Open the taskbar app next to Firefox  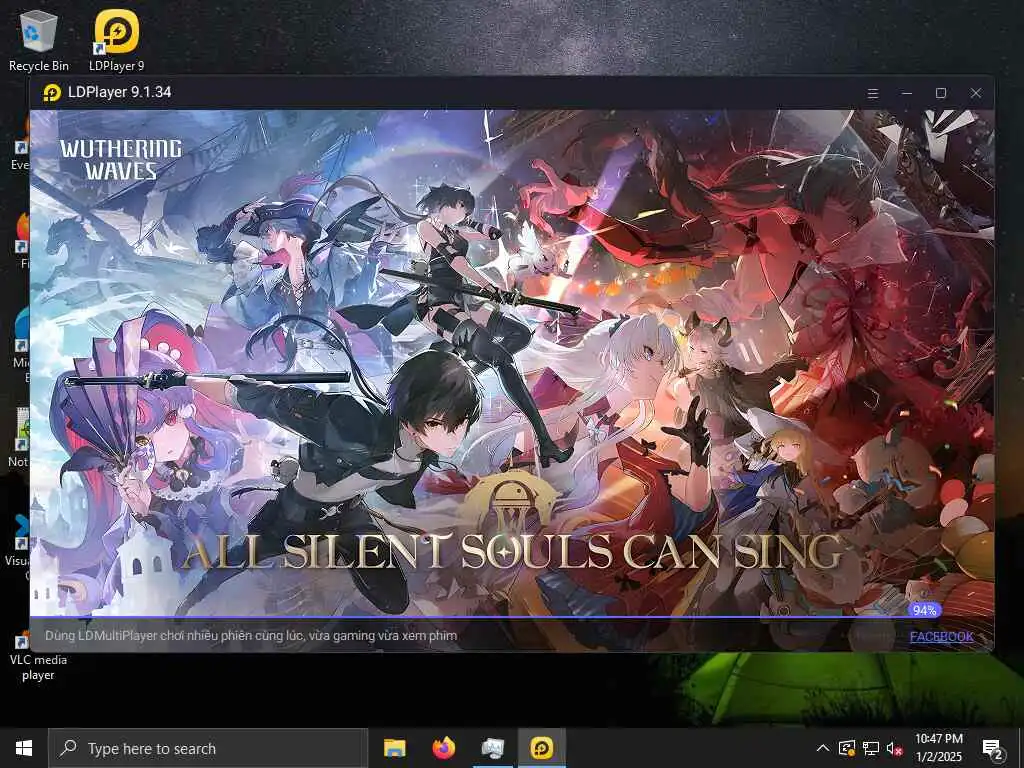[x=492, y=748]
